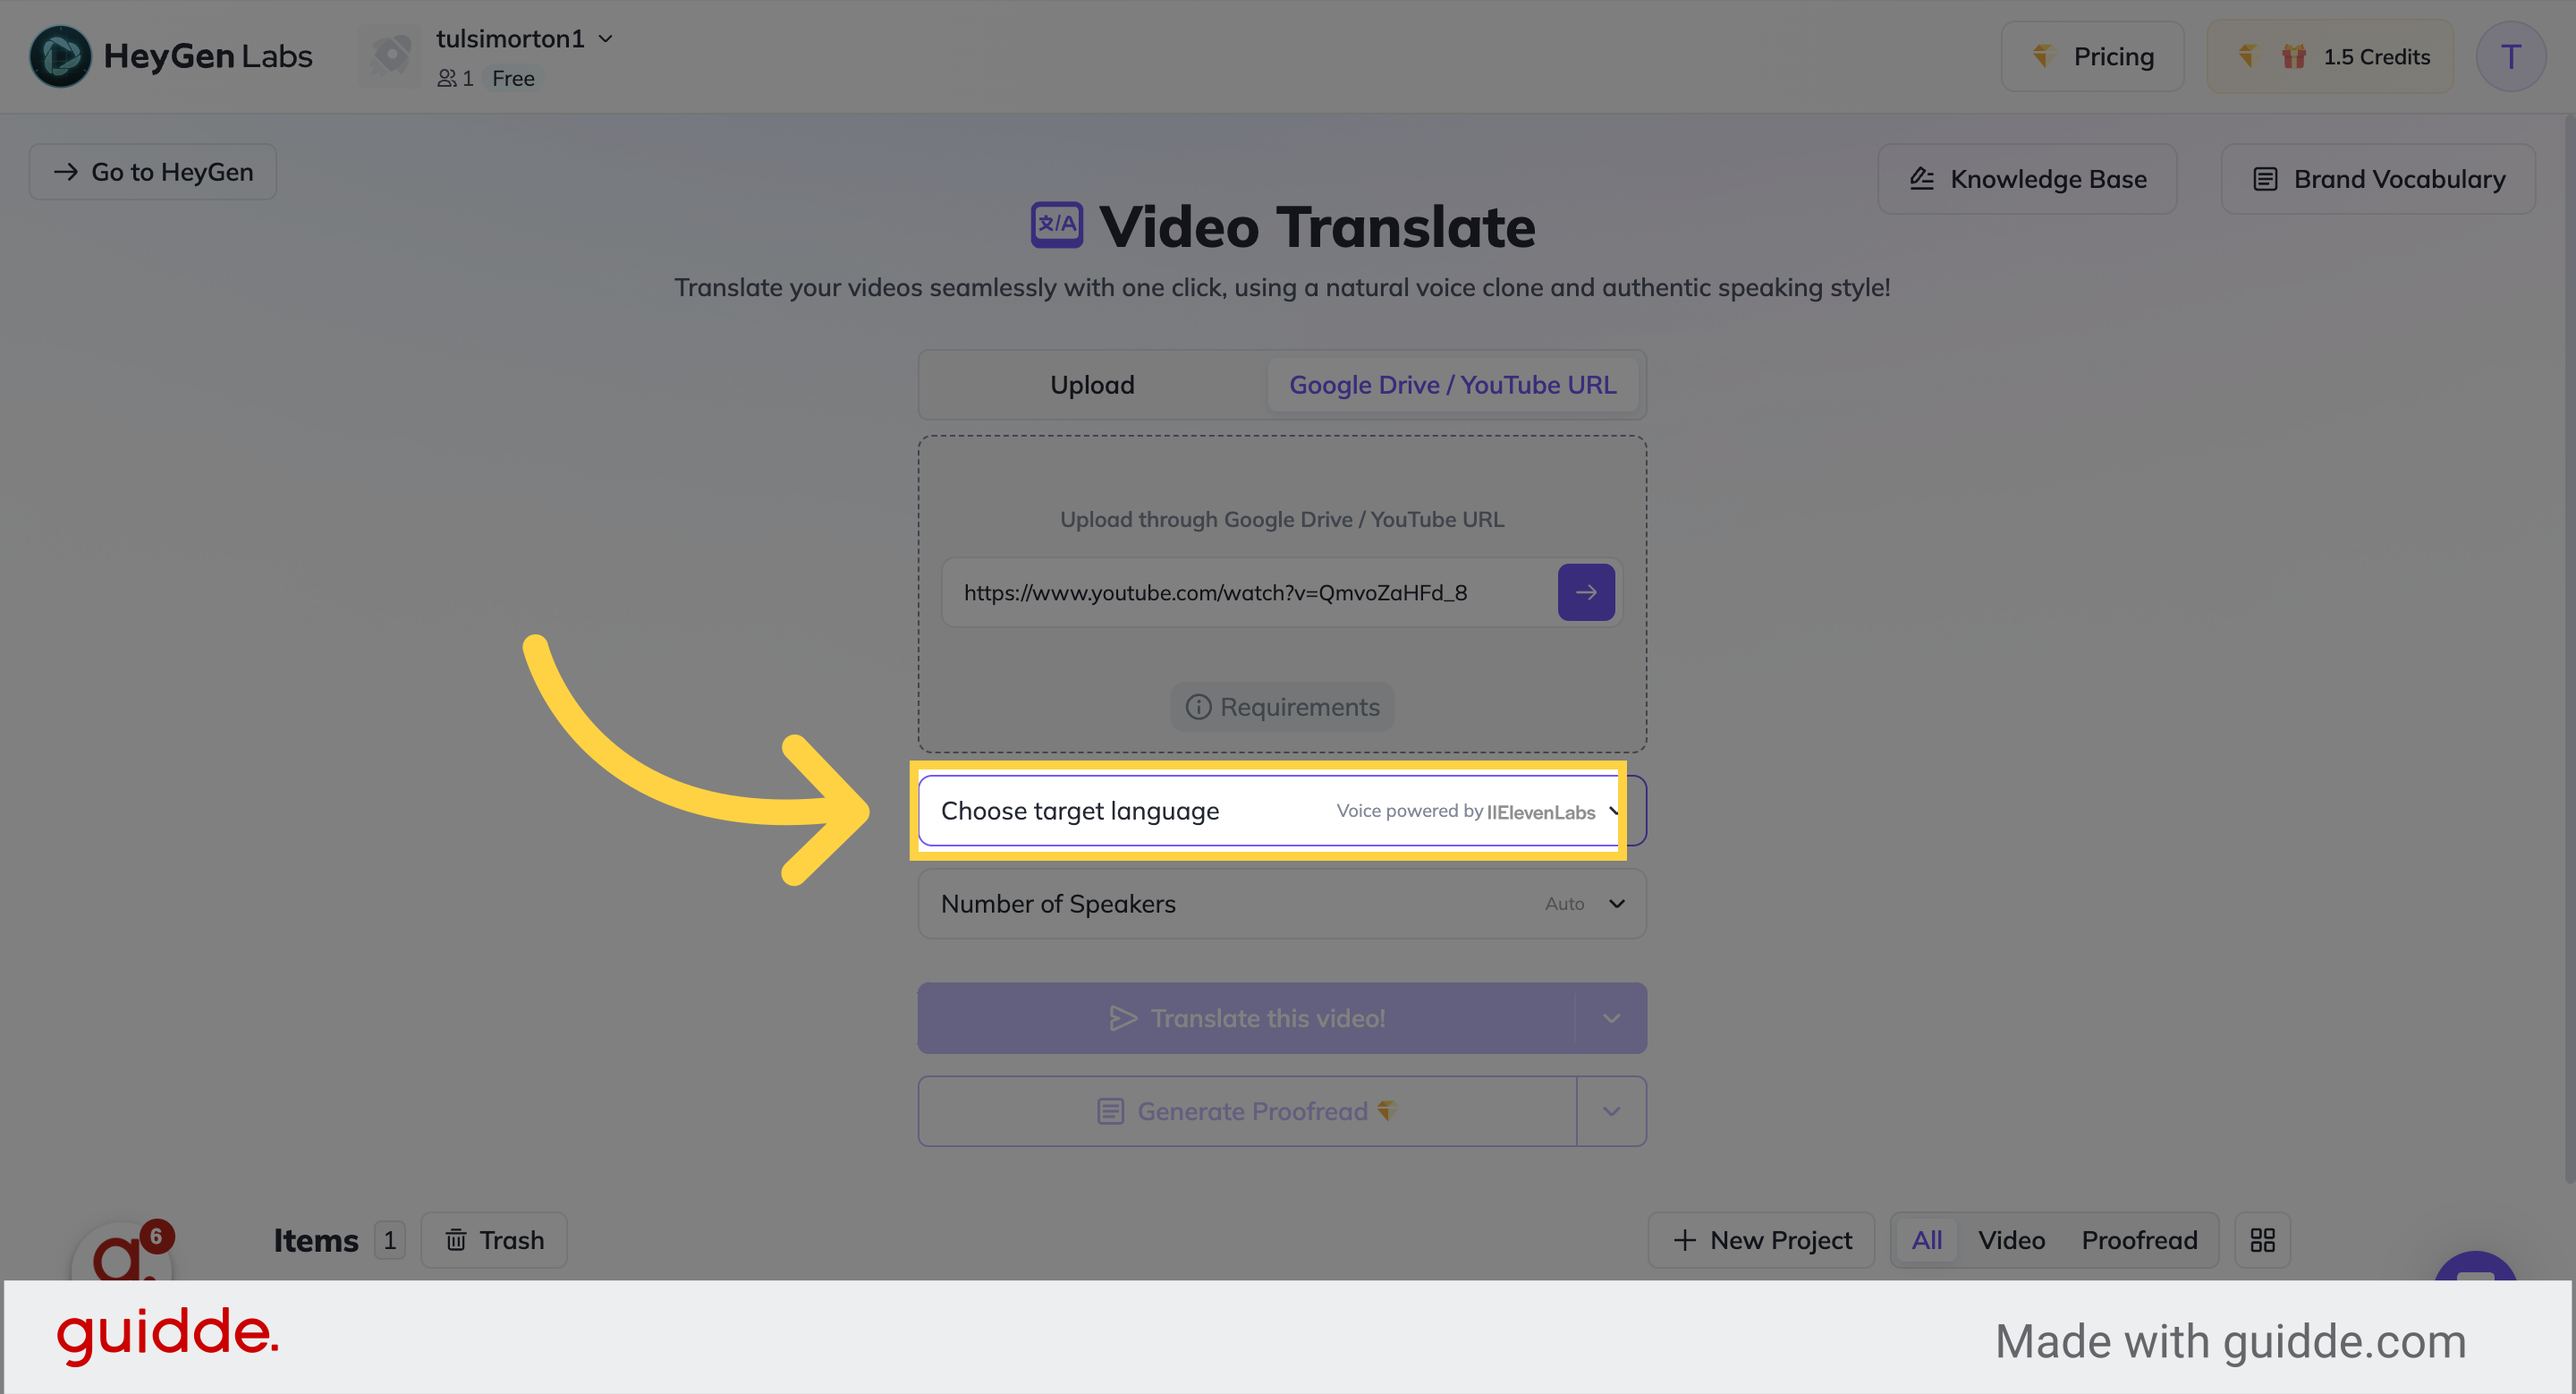Screen dimensions: 2576x1394
Task: Check remaining credits via 1.5 Credits badge
Action: [2330, 56]
